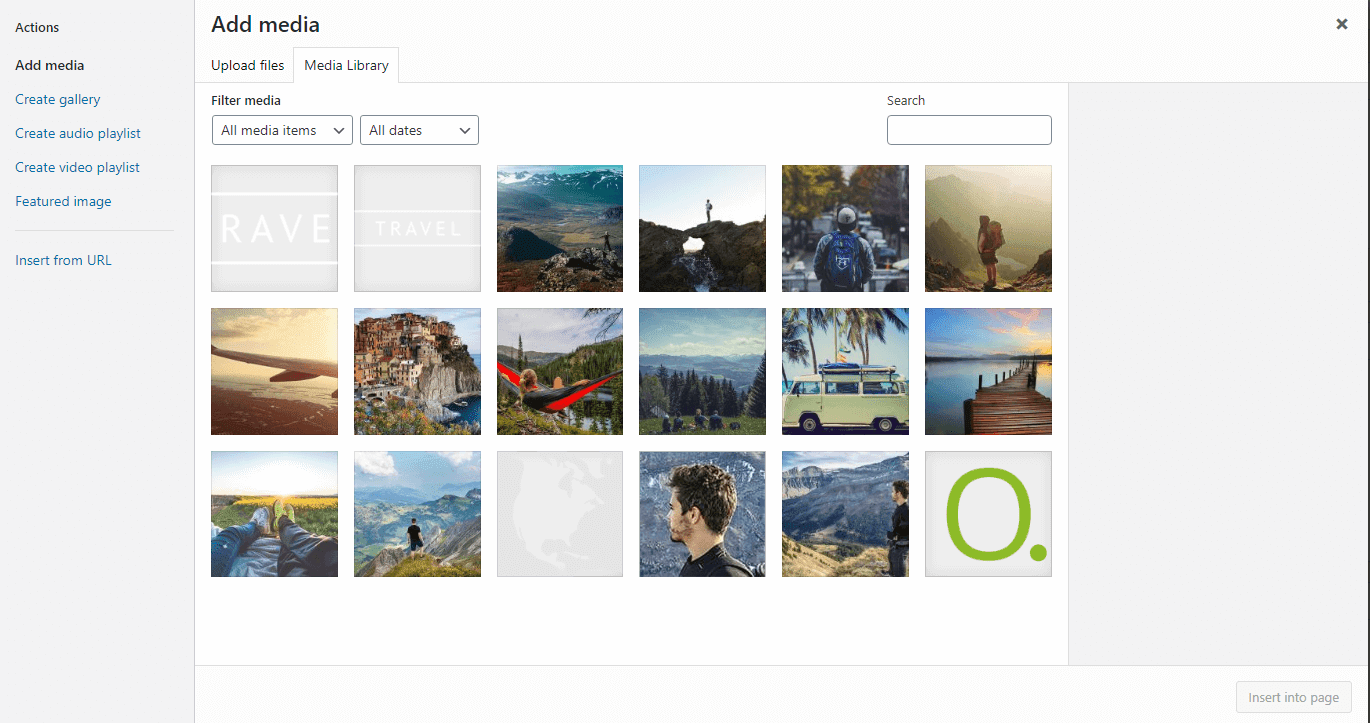This screenshot has height=723, width=1370.
Task: Choose the red hammock photo
Action: (x=559, y=371)
